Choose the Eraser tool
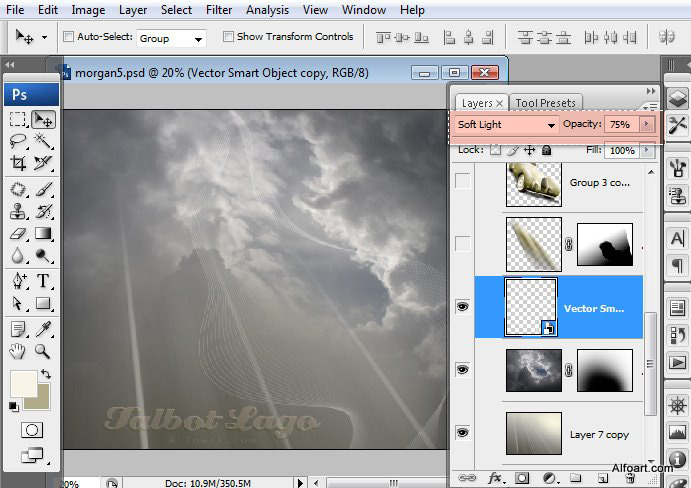 click(x=18, y=233)
